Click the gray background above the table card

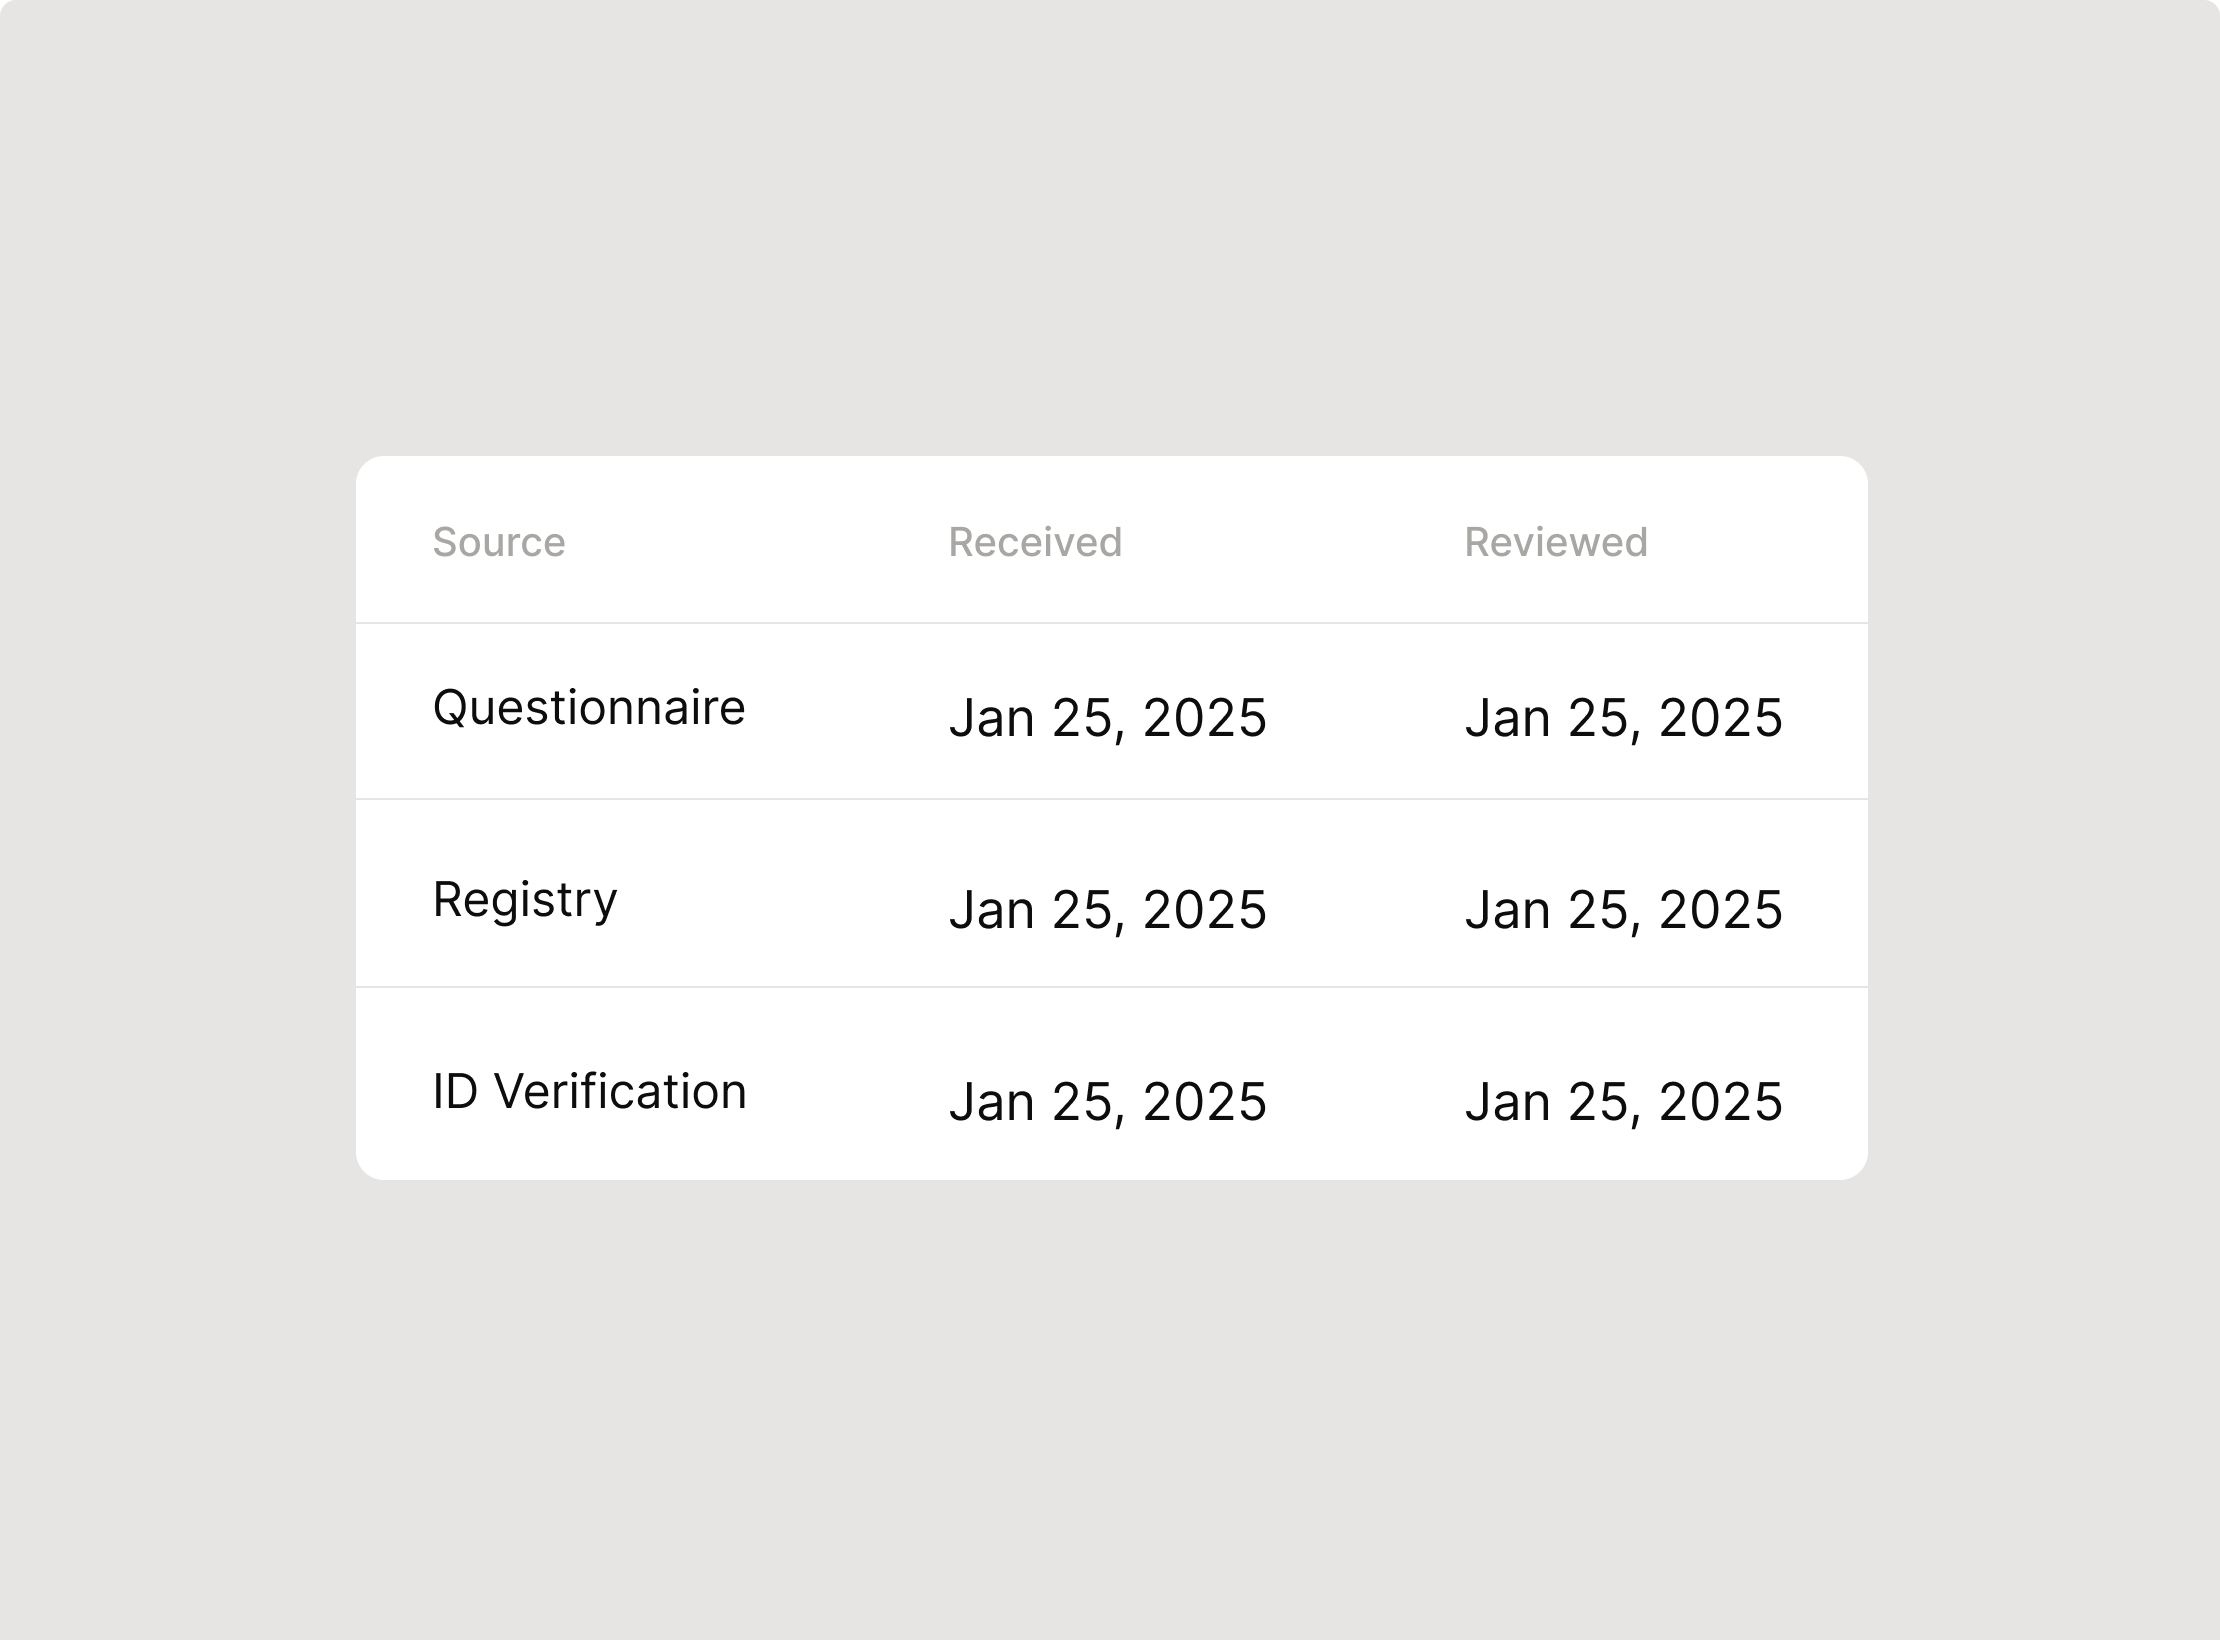pyautogui.click(x=1110, y=228)
